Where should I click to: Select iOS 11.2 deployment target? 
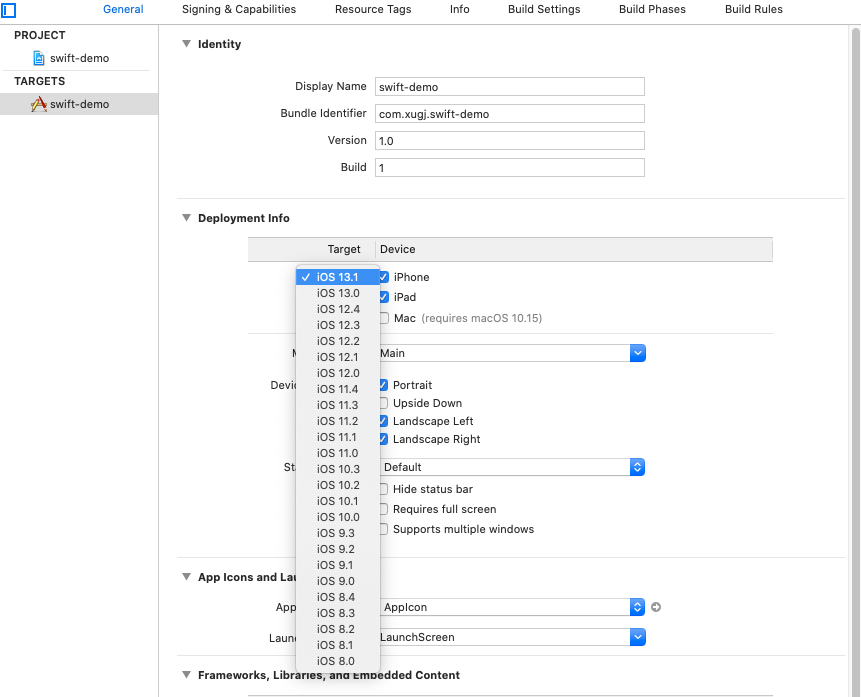[x=338, y=421]
